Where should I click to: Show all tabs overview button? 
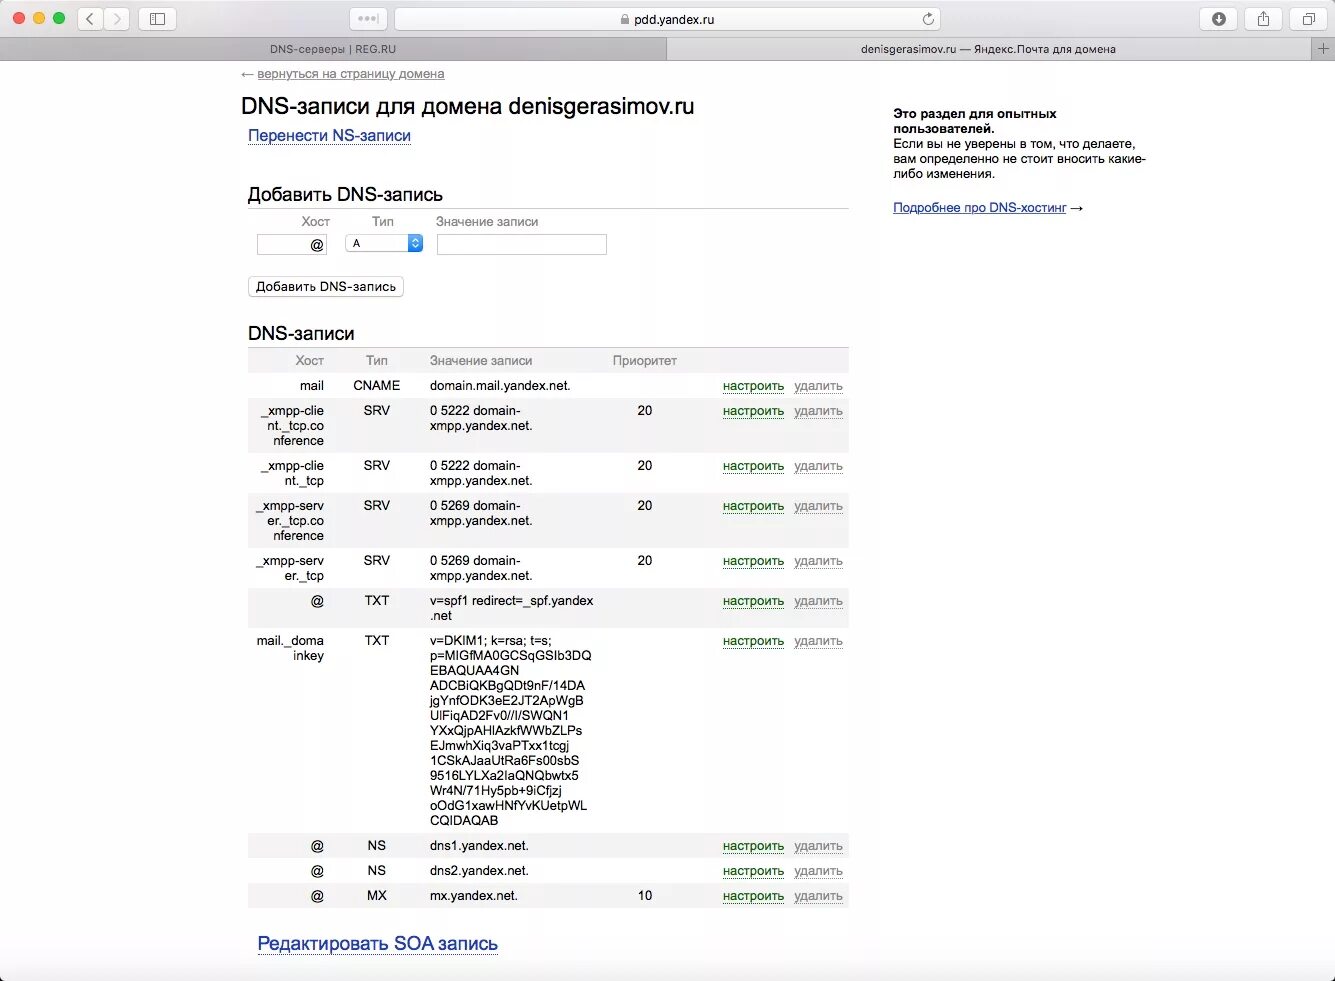1308,18
